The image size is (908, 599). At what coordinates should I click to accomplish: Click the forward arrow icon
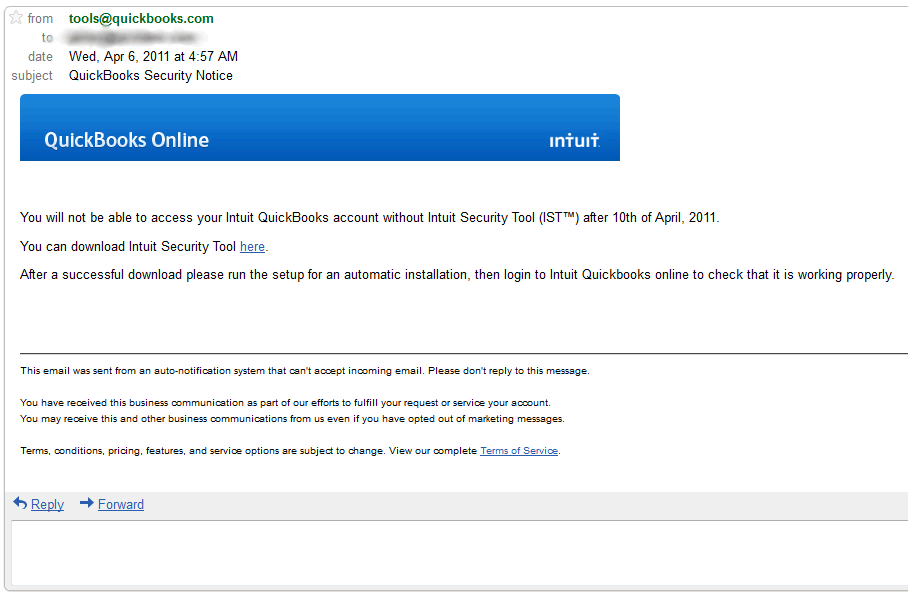(x=87, y=503)
